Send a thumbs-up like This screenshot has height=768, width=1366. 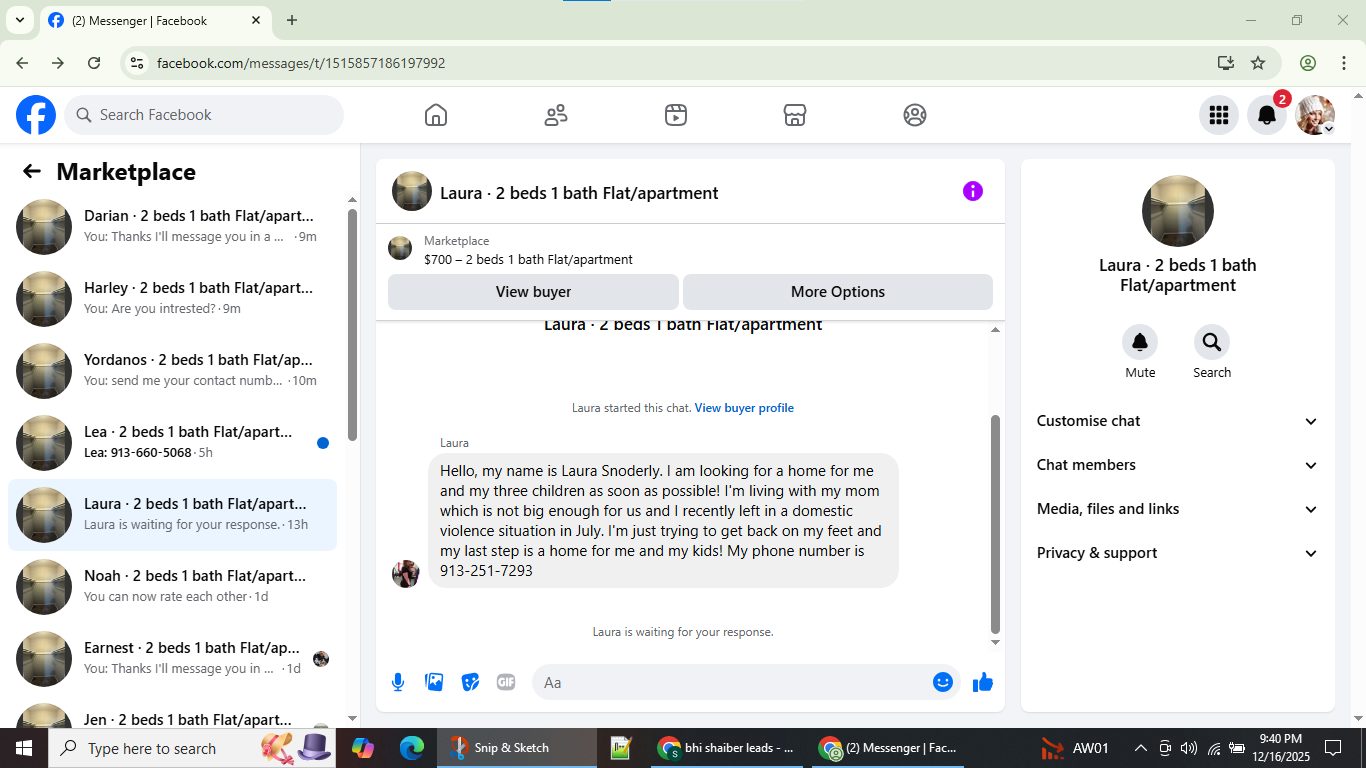click(x=983, y=682)
